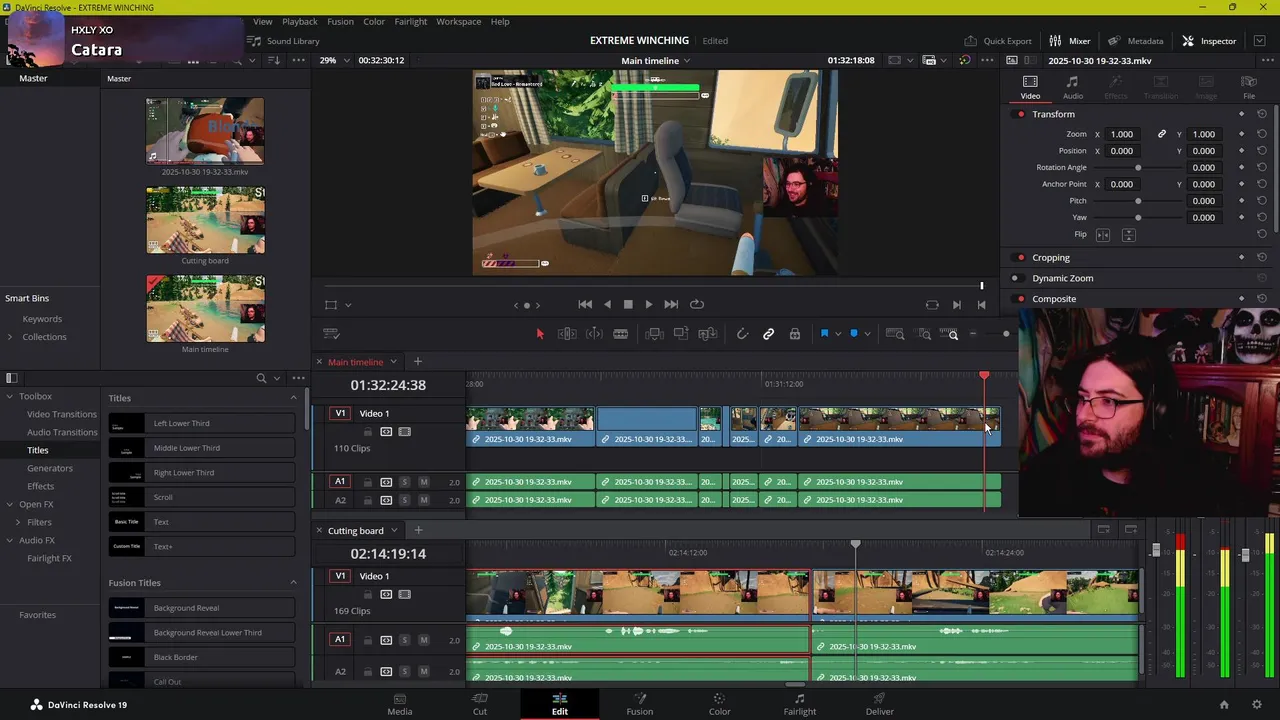Click the Detail Zoom icon
Viewport: 1280px width, 720px height.
pos(924,334)
